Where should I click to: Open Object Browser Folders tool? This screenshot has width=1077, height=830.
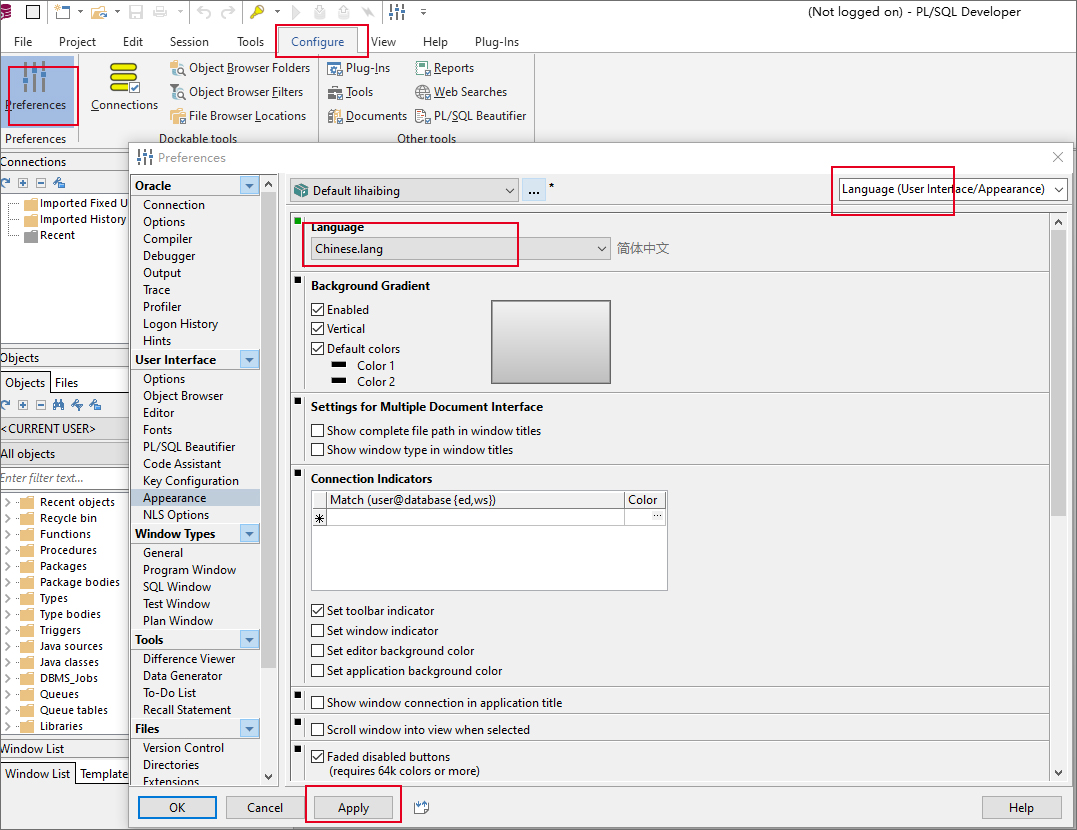click(x=240, y=68)
